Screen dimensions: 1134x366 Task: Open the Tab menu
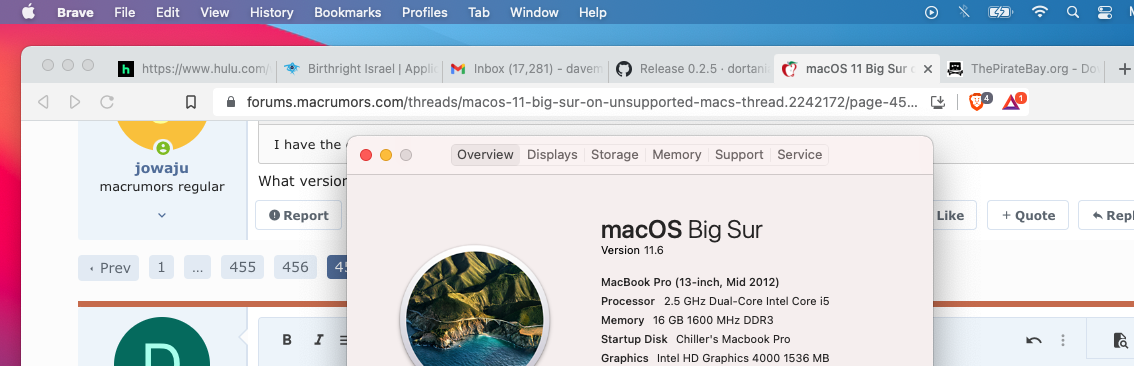[478, 12]
